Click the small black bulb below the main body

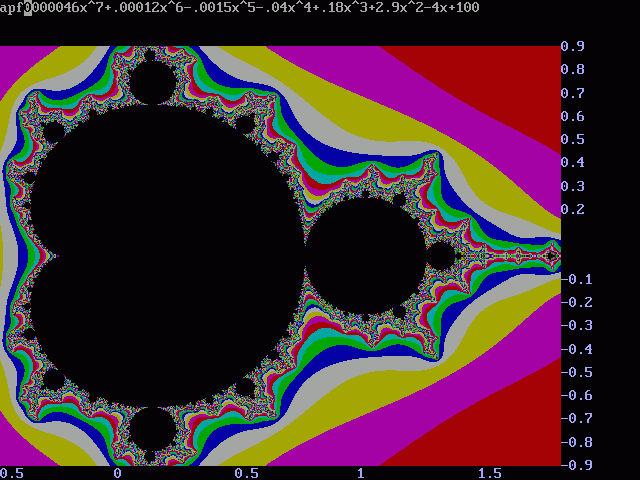[x=153, y=429]
